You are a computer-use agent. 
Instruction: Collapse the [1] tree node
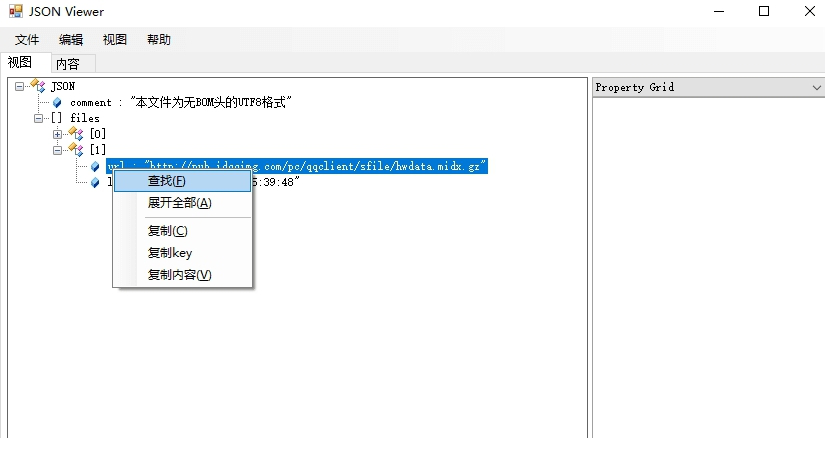[x=58, y=150]
